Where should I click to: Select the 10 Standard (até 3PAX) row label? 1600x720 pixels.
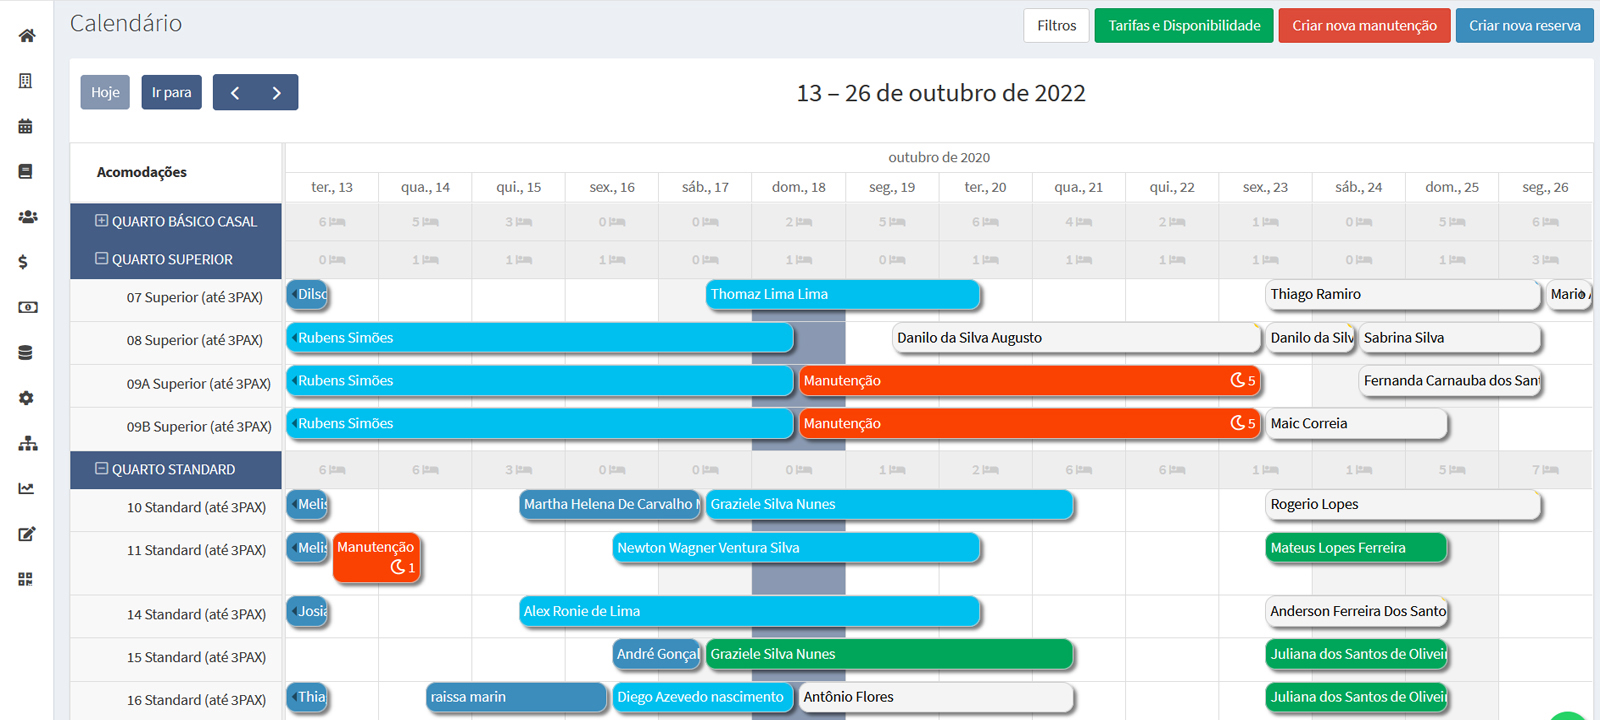196,508
